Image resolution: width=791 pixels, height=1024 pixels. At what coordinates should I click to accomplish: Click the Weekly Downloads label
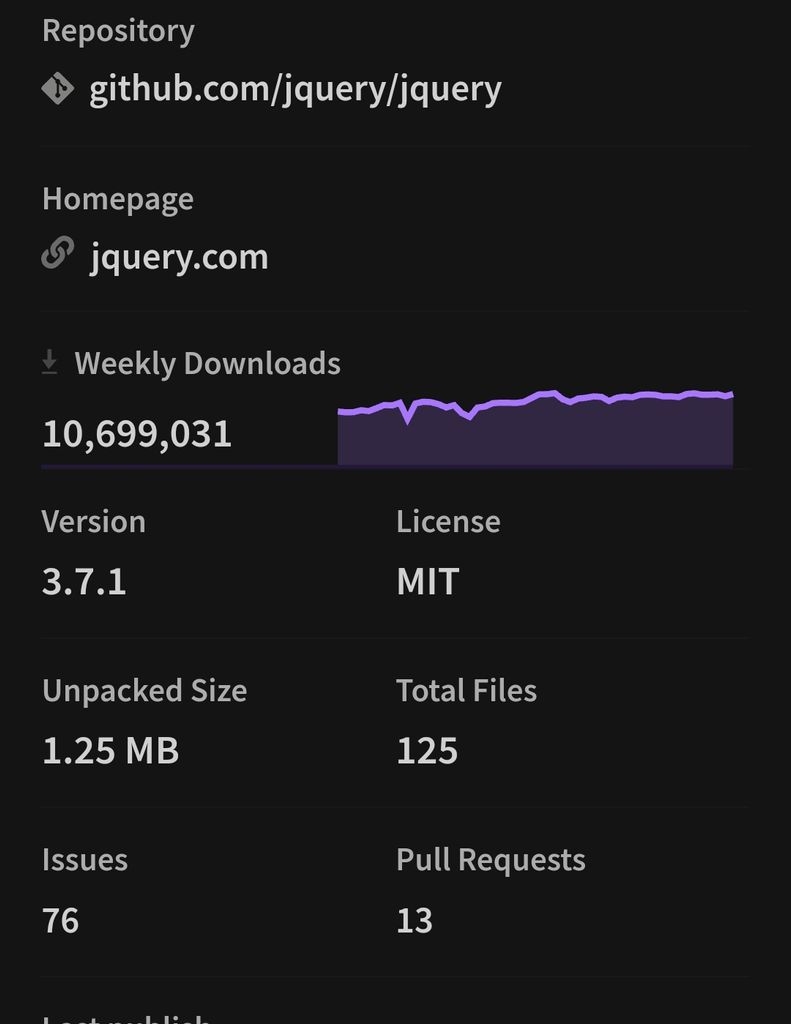[207, 363]
